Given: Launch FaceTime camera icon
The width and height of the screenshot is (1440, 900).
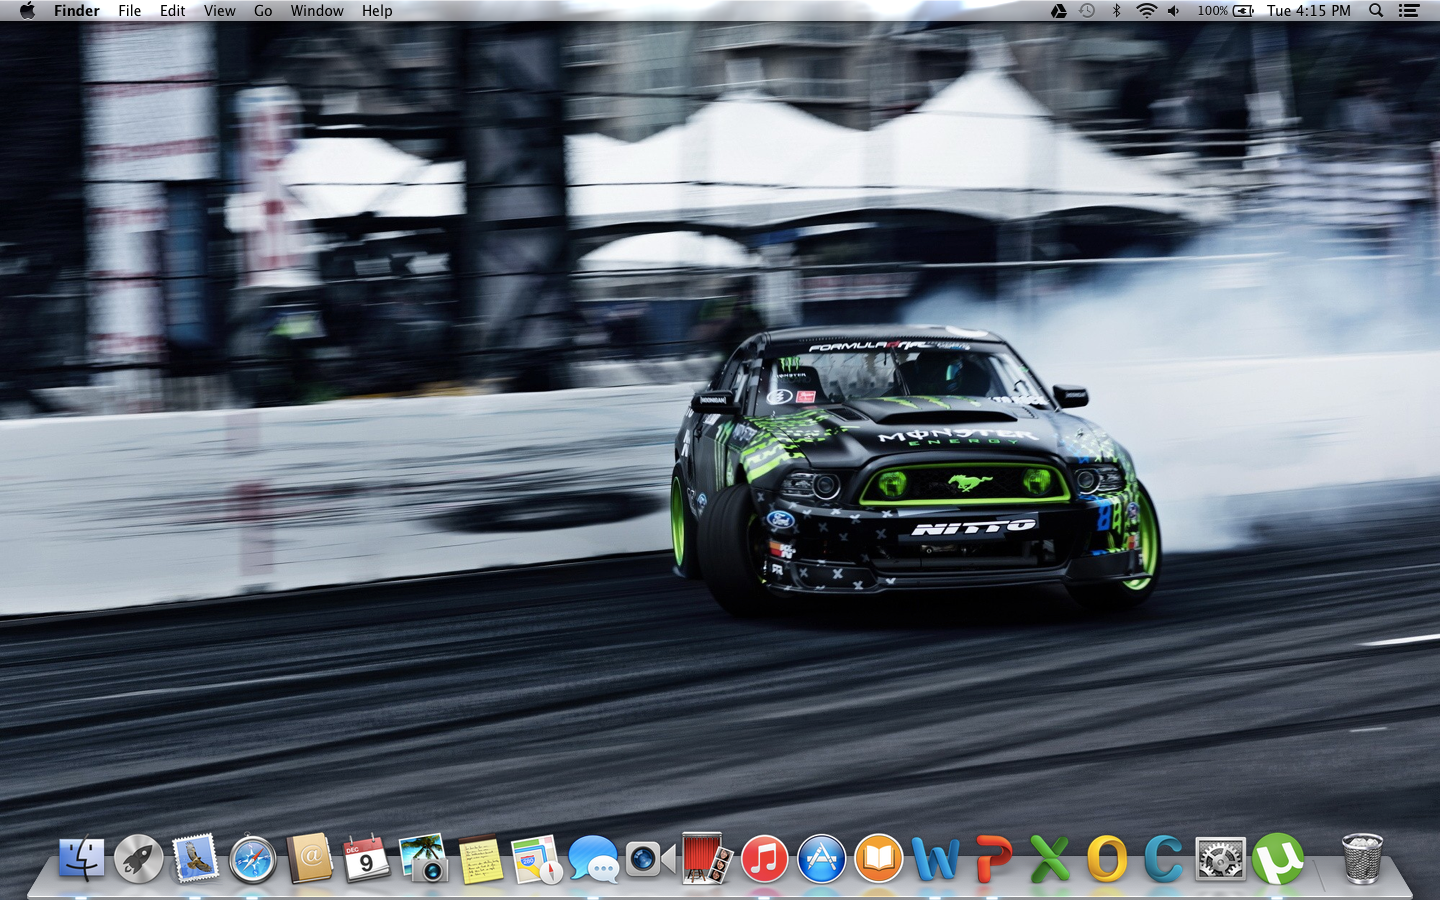Looking at the screenshot, I should pos(651,859).
